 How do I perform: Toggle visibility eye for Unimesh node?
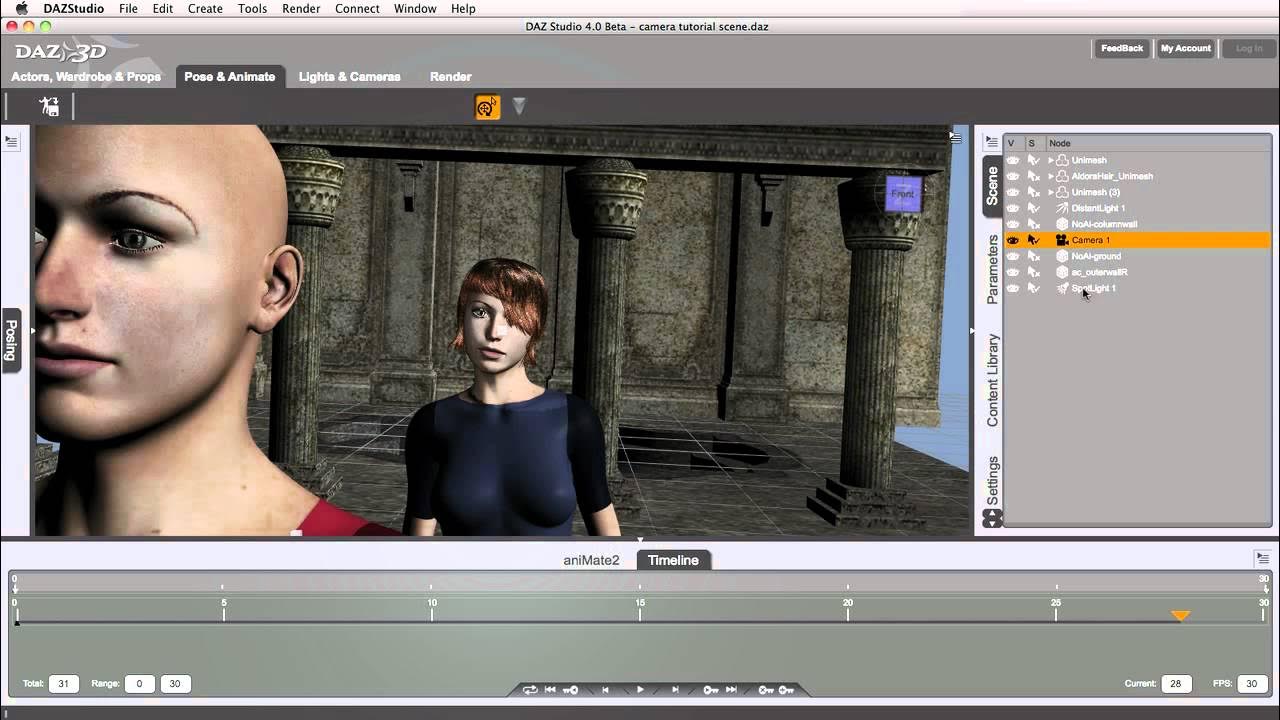point(1013,160)
